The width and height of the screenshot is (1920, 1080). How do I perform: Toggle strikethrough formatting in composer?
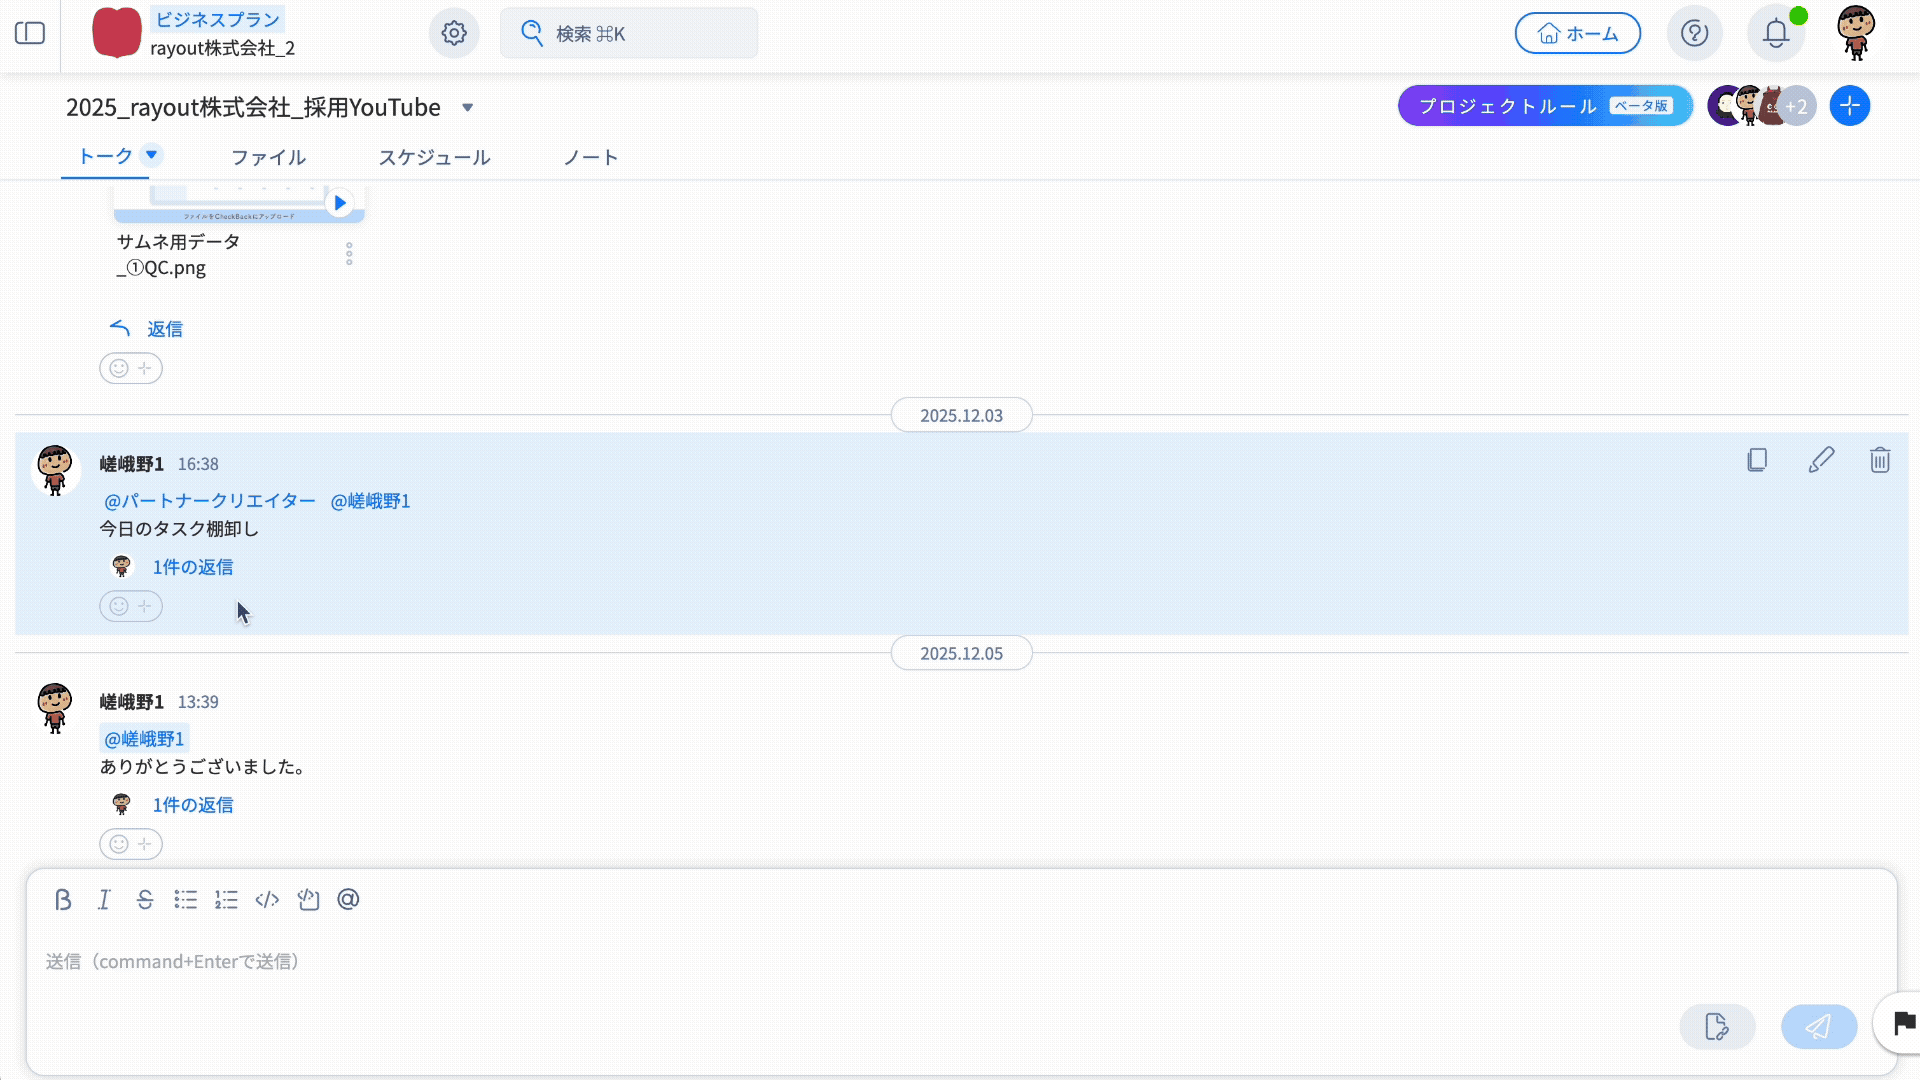(x=145, y=900)
